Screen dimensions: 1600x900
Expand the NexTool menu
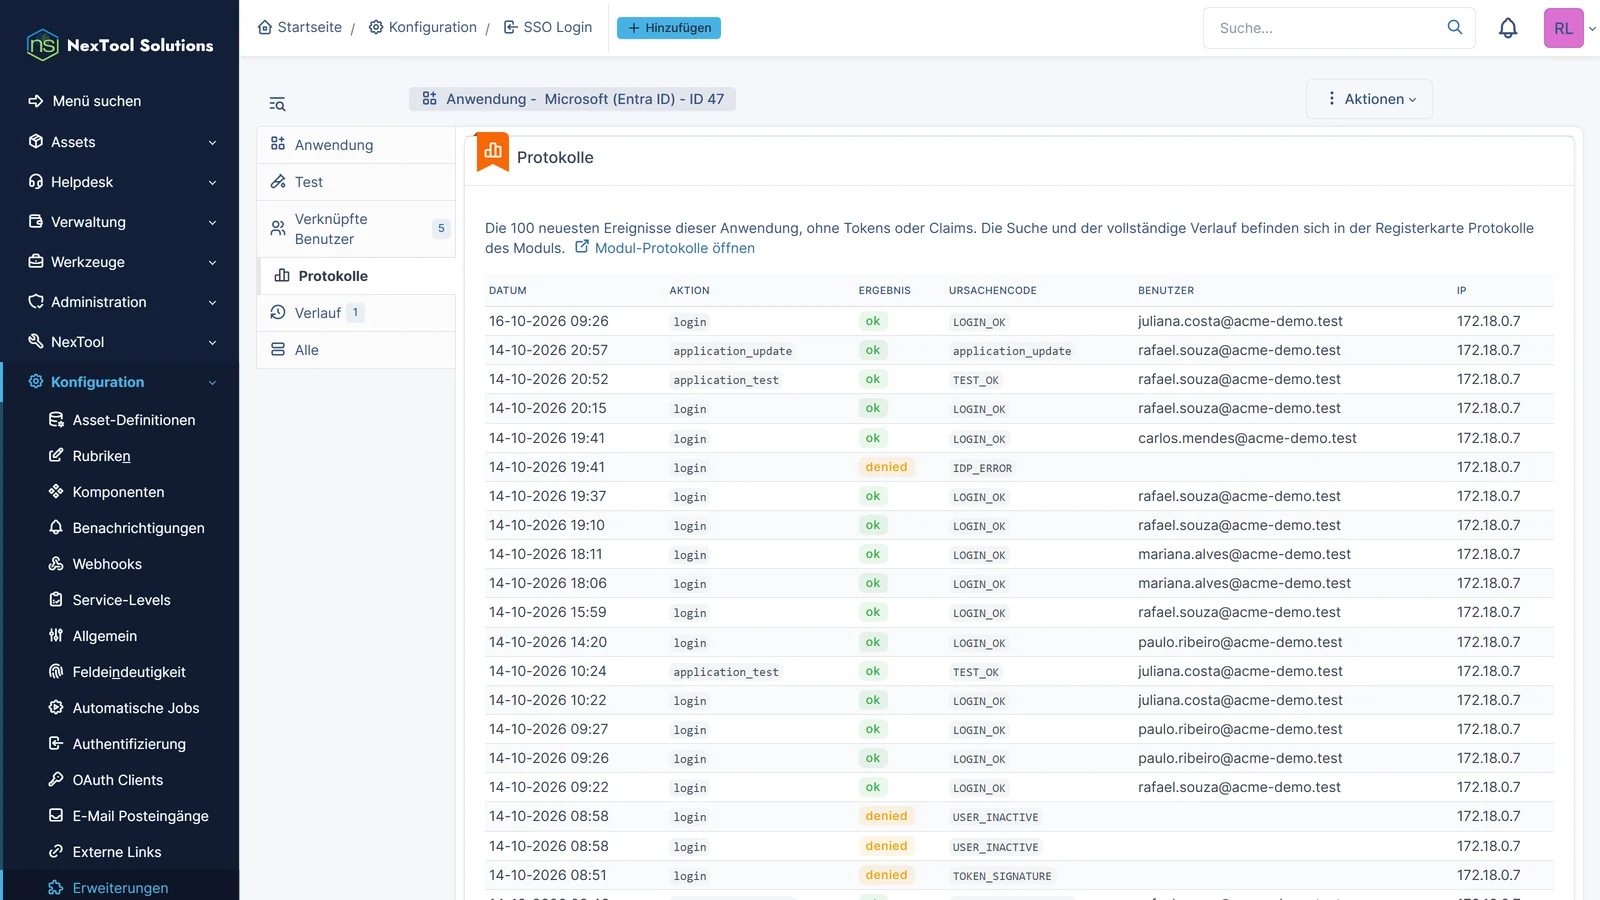[x=121, y=342]
